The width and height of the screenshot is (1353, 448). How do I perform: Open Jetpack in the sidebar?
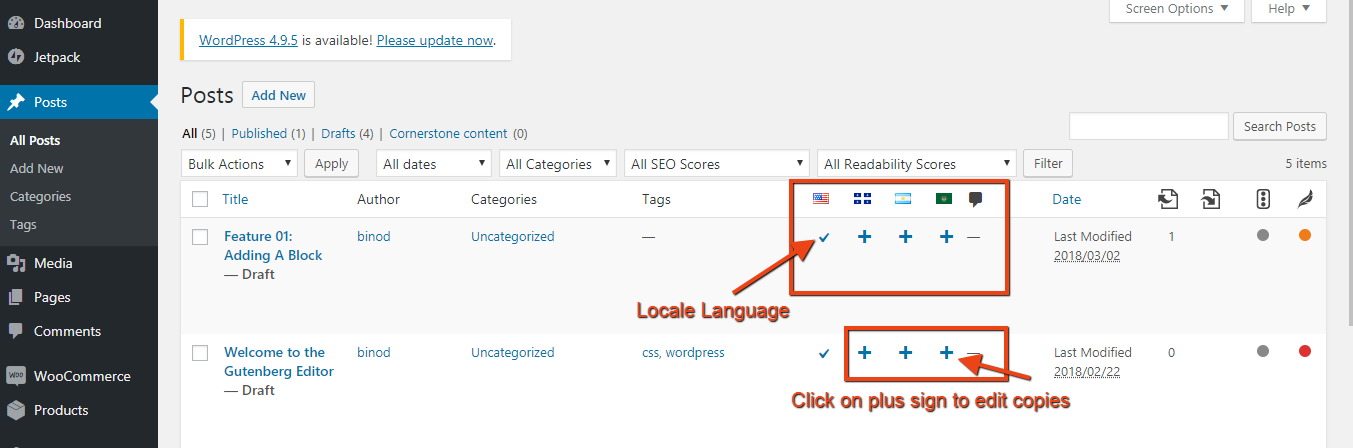(x=79, y=57)
